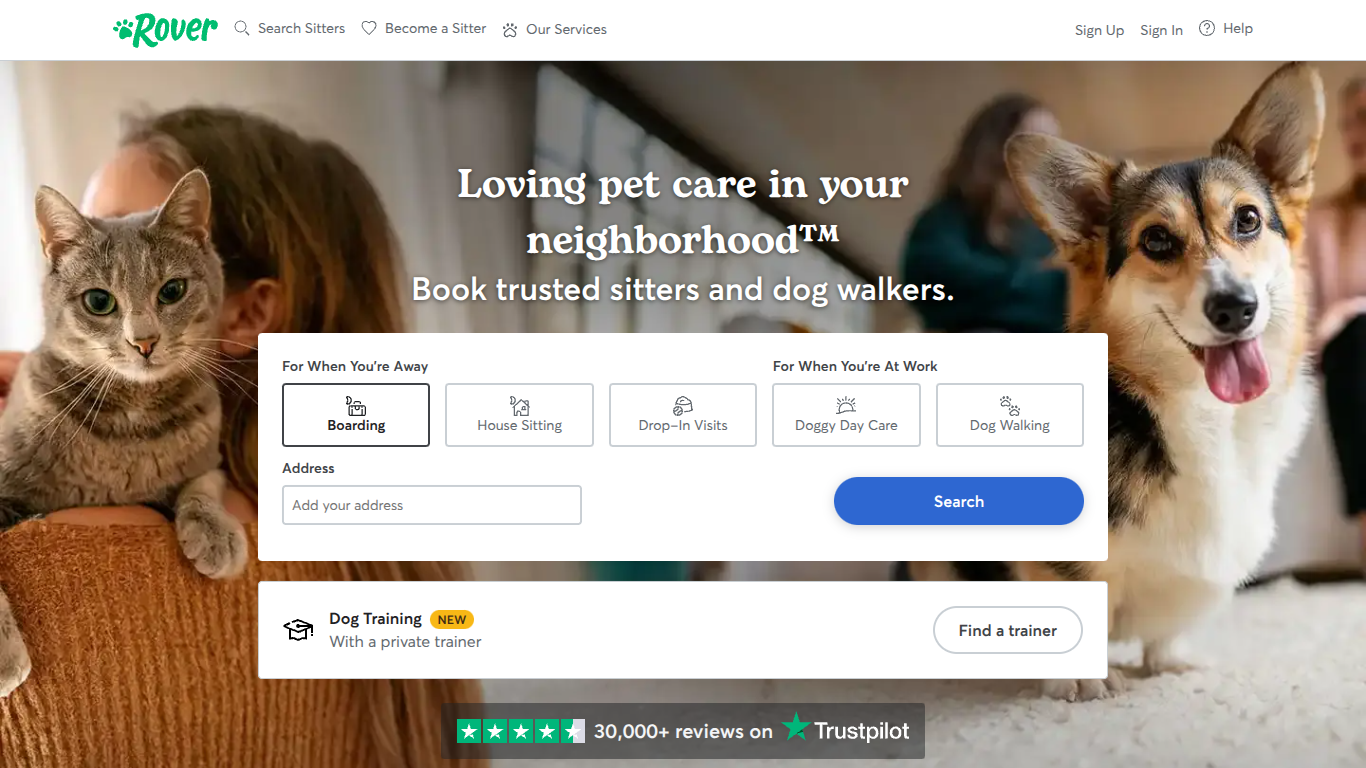Screen dimensions: 1366x768
Task: Select the House Sitting service option
Action: (x=519, y=415)
